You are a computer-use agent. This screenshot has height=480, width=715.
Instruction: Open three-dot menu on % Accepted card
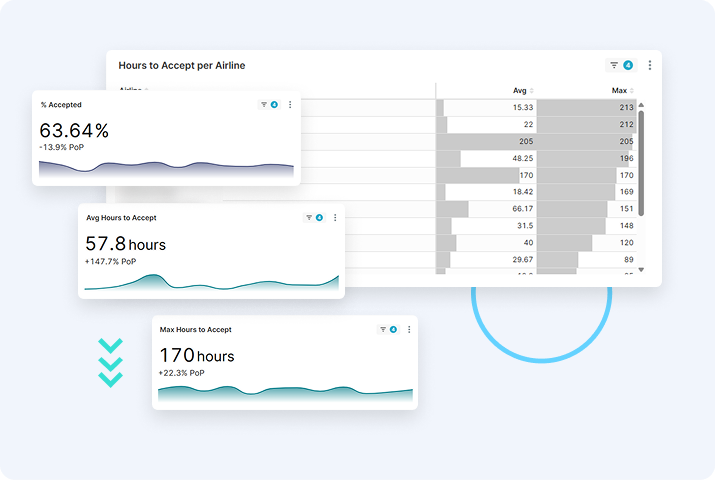(290, 104)
